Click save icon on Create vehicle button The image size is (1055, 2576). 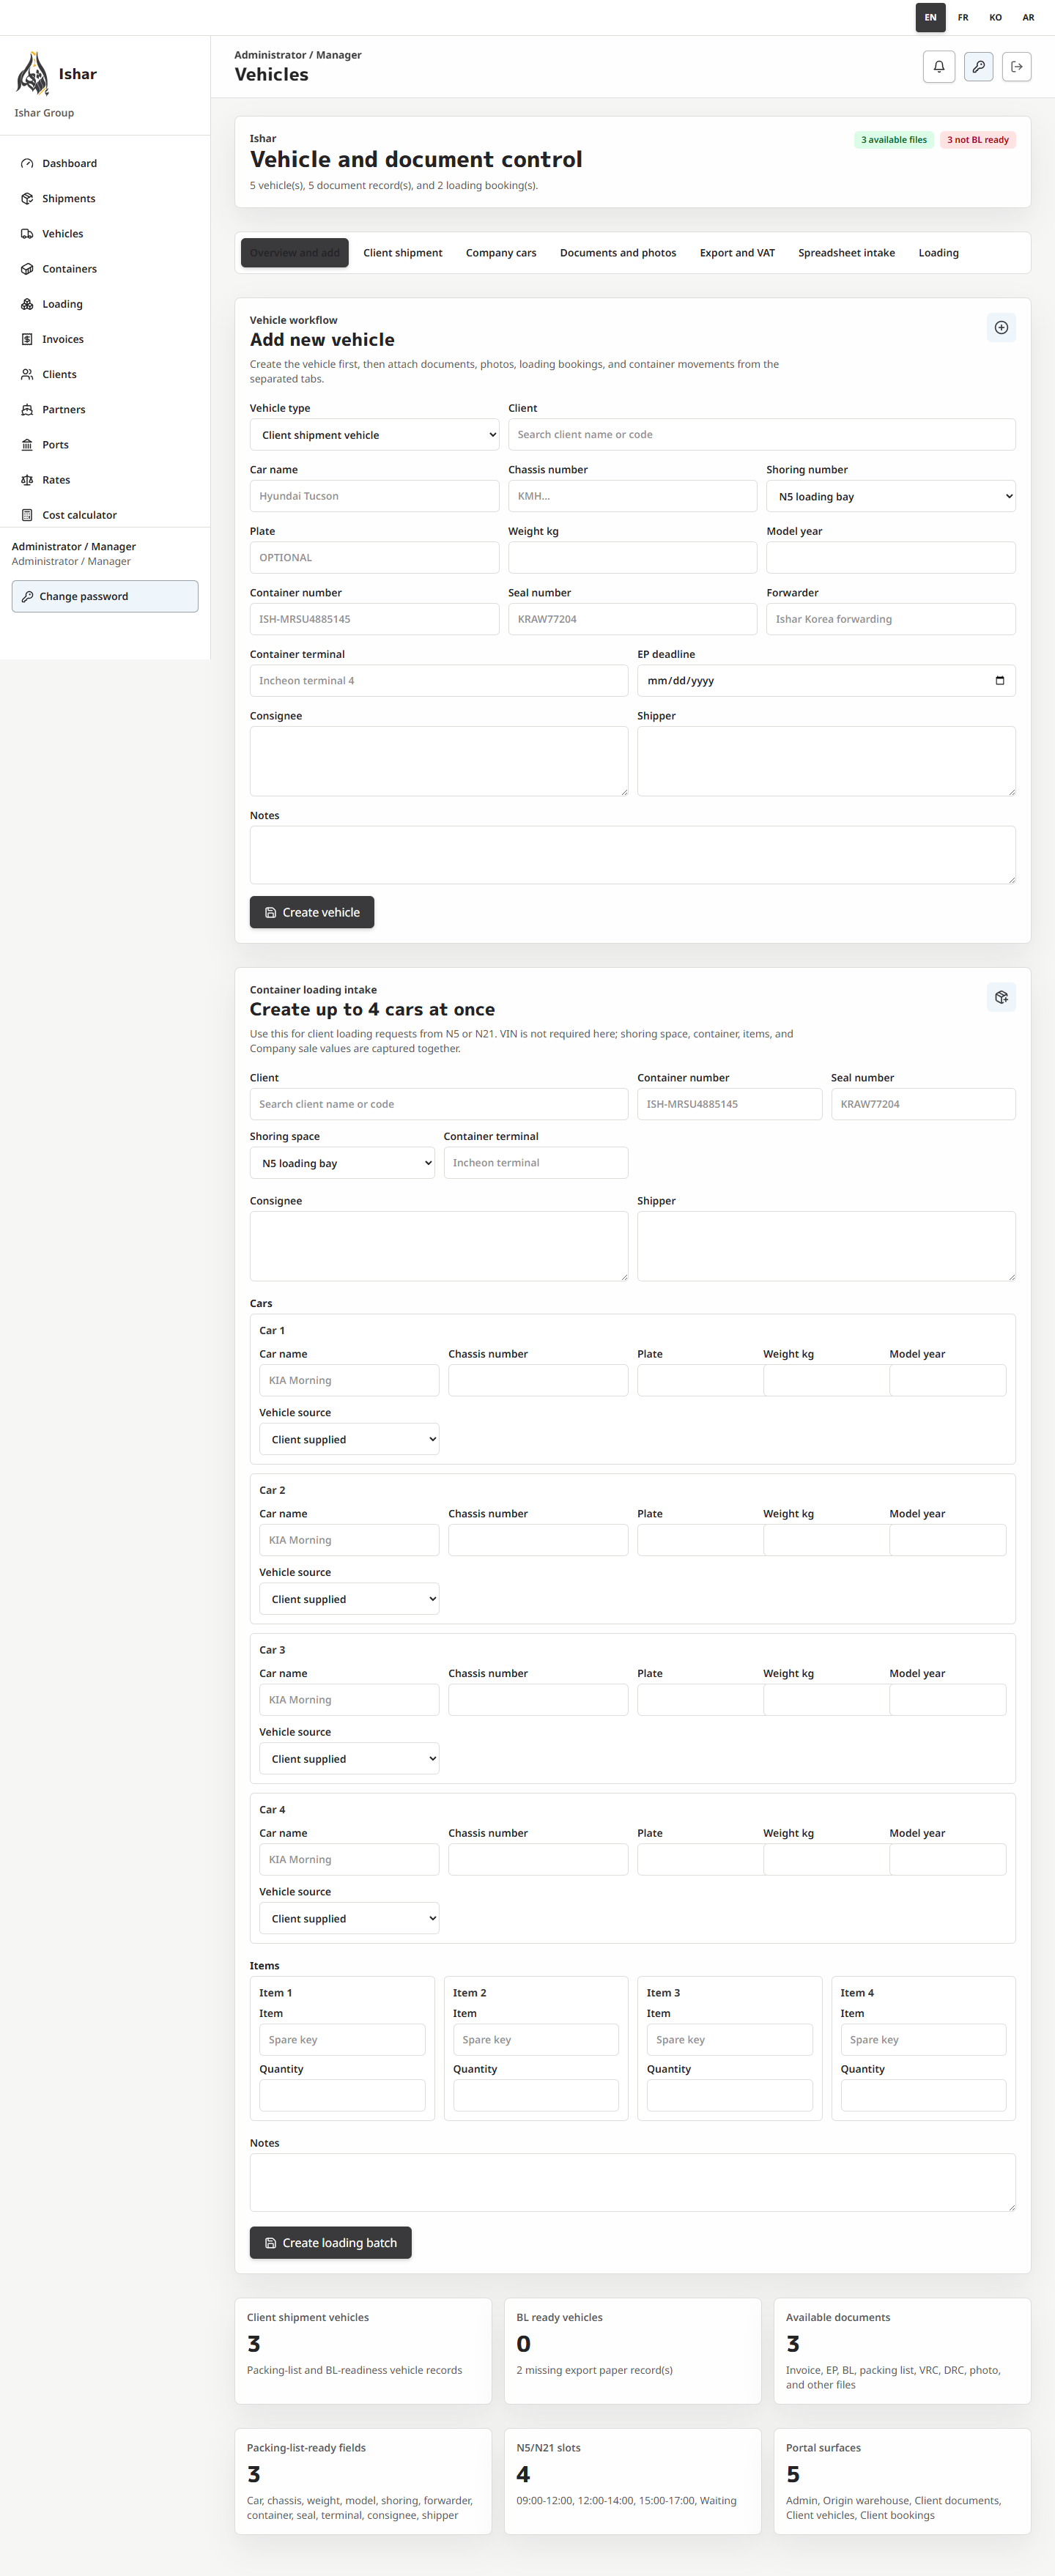pyautogui.click(x=270, y=912)
